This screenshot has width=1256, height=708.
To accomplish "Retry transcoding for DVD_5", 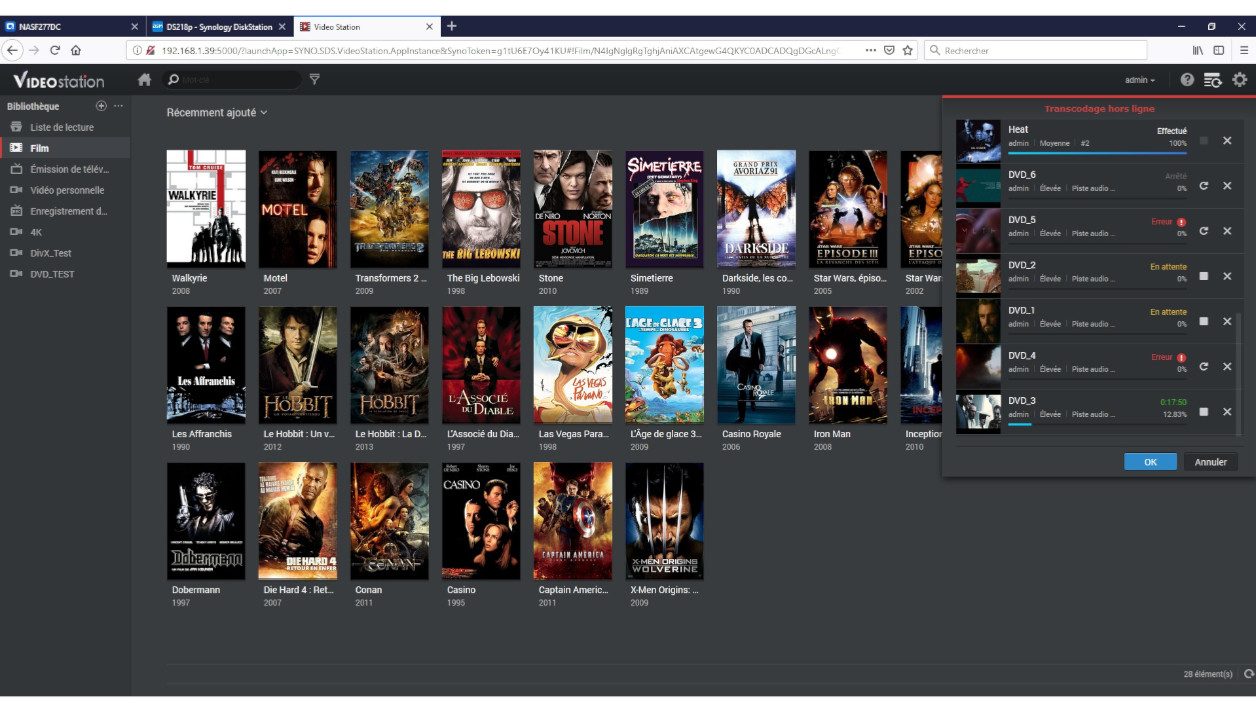I will 1204,231.
